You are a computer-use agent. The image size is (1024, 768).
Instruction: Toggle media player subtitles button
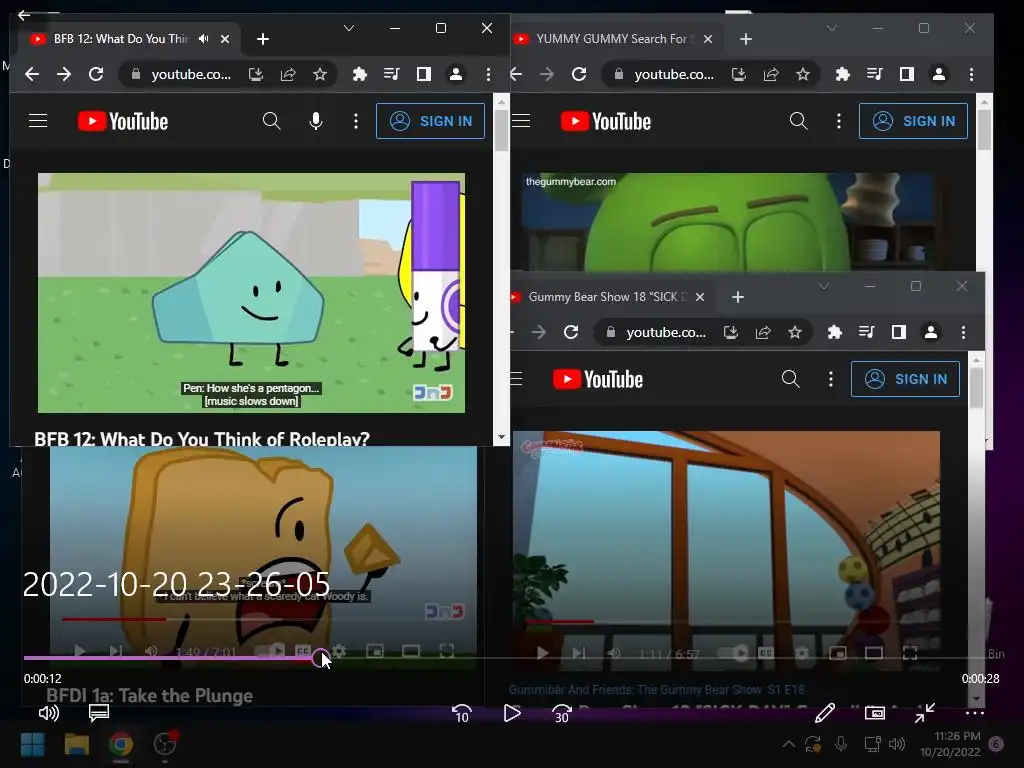click(x=99, y=713)
